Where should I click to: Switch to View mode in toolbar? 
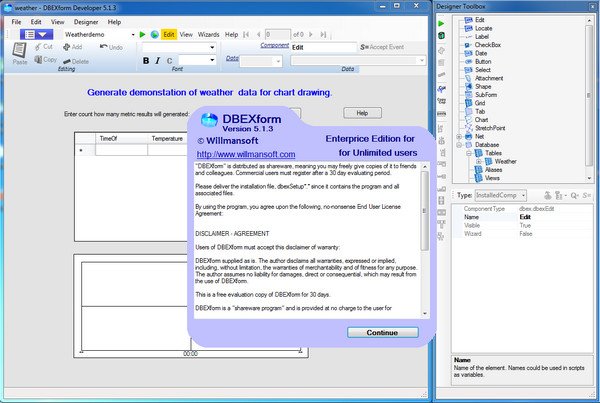point(186,34)
